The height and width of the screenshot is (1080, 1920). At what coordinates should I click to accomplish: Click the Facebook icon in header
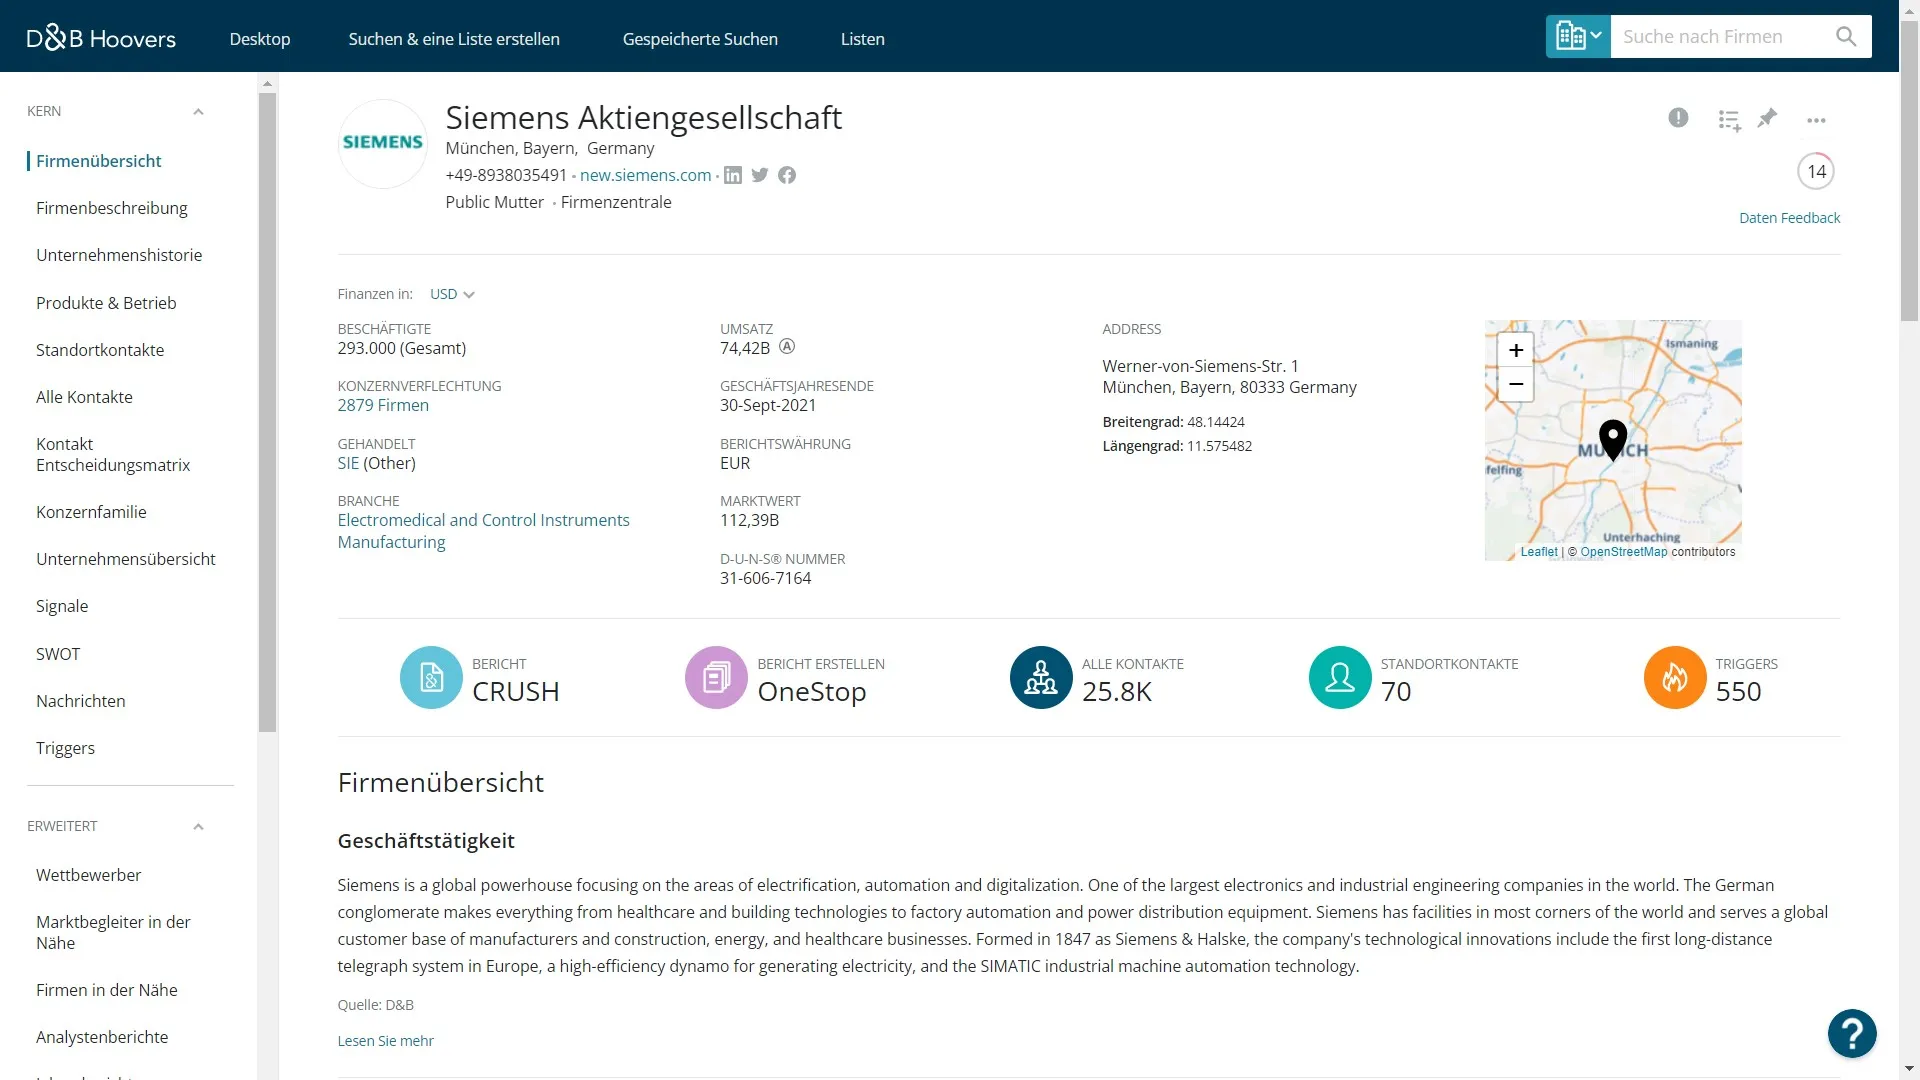tap(787, 176)
